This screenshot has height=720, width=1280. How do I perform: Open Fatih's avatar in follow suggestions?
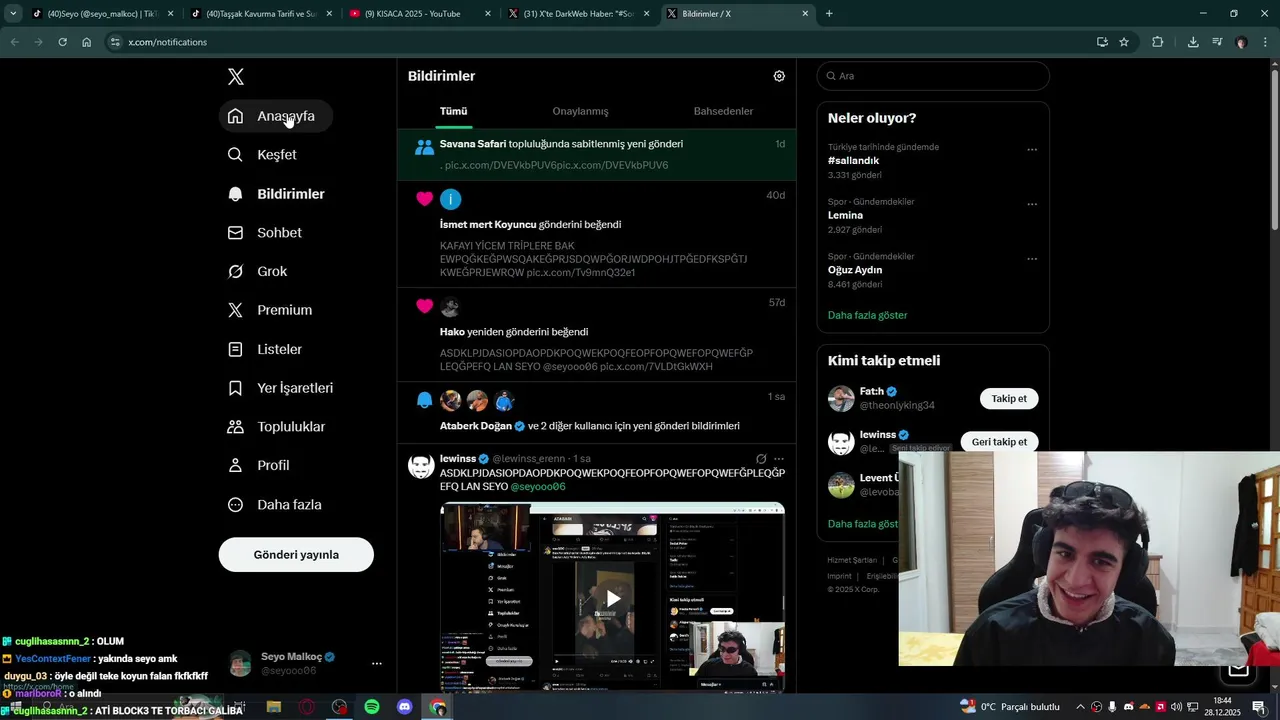tap(841, 398)
